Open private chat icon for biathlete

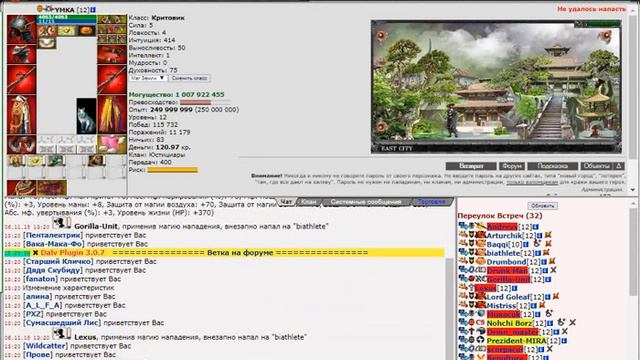point(462,253)
